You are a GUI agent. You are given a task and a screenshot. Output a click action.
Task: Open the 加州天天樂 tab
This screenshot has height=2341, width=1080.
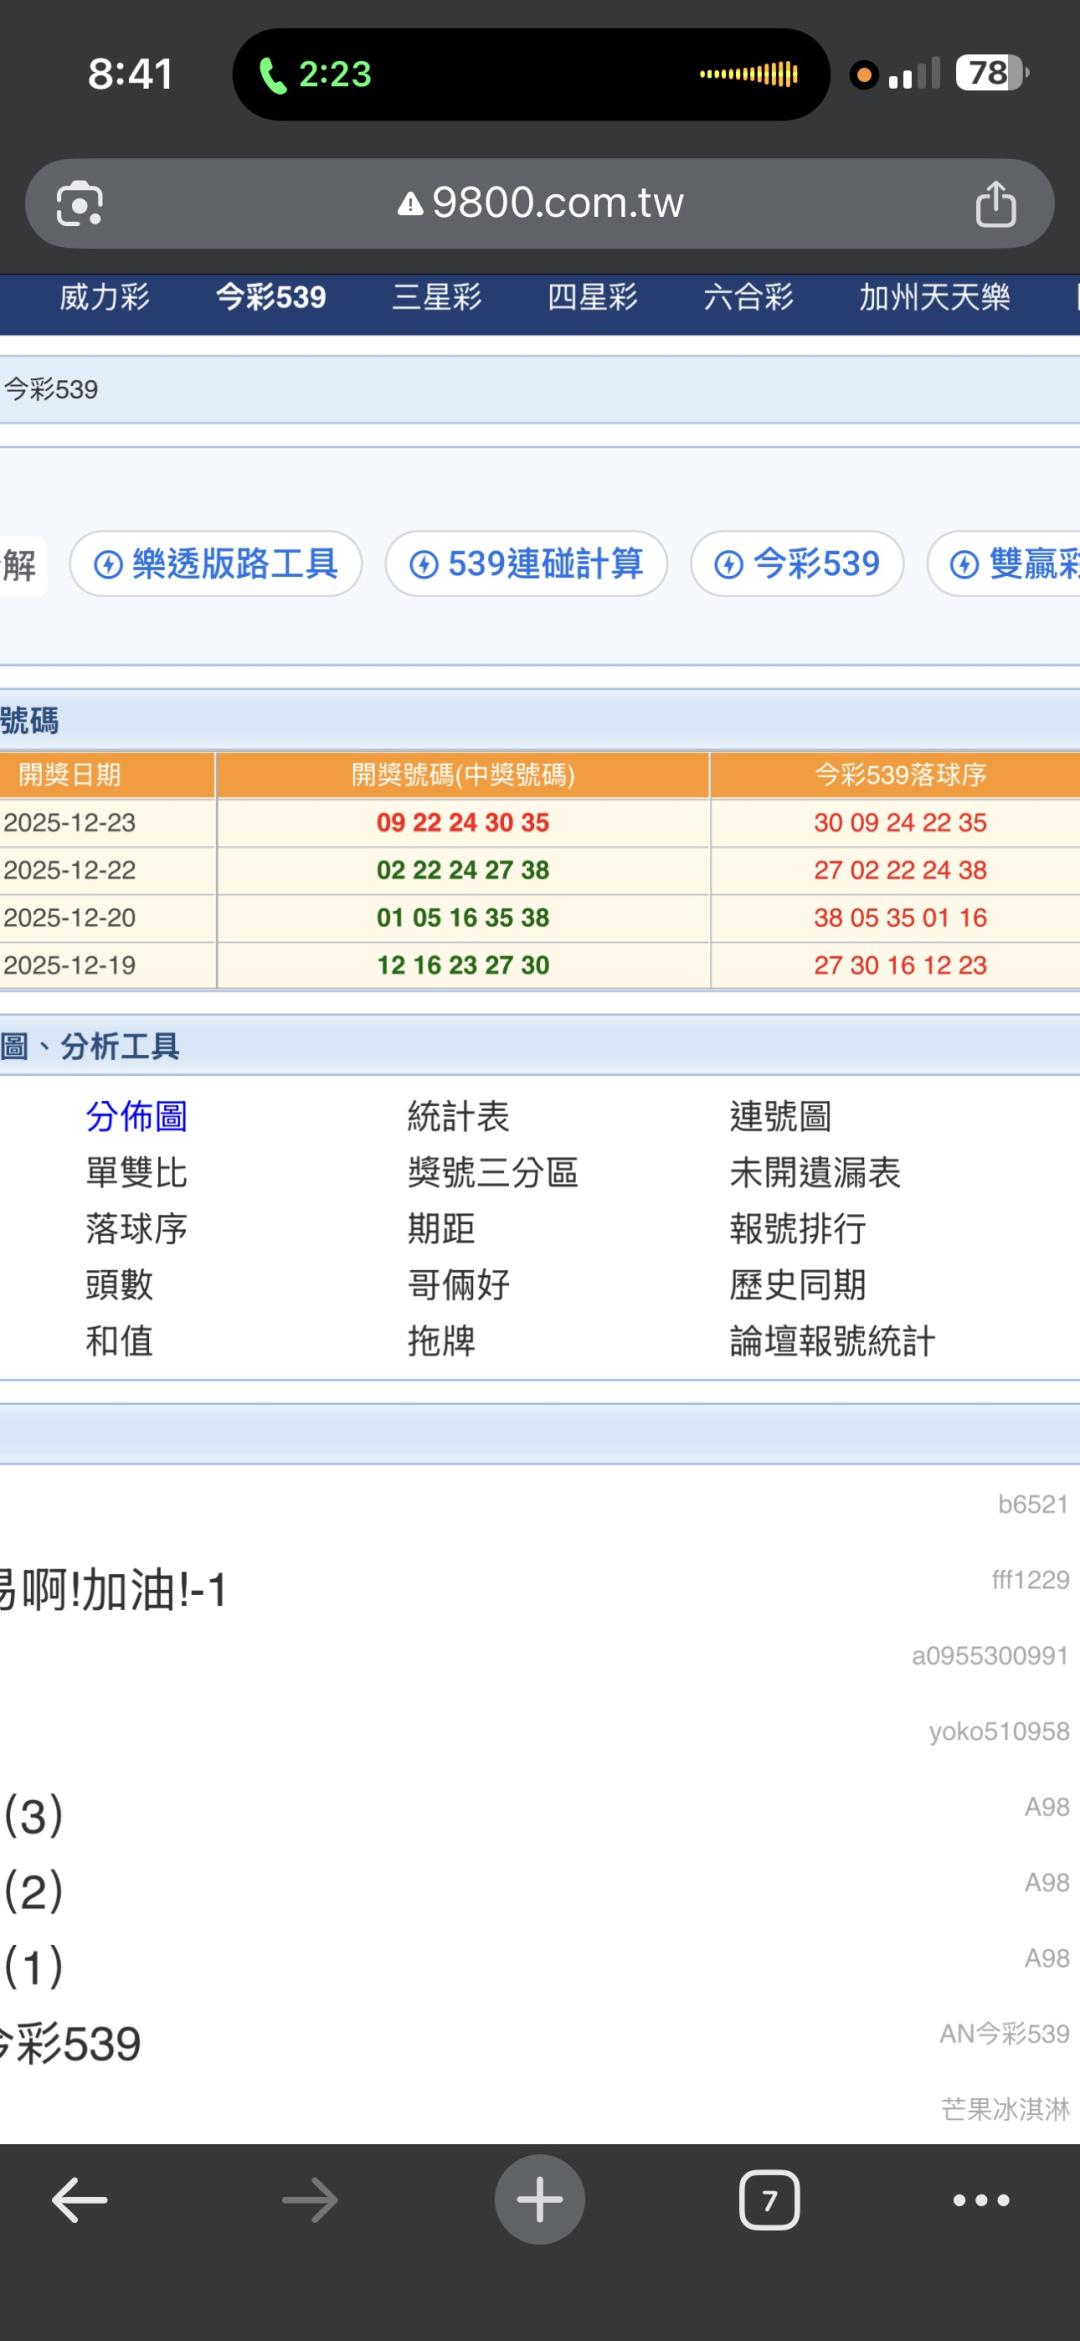934,297
